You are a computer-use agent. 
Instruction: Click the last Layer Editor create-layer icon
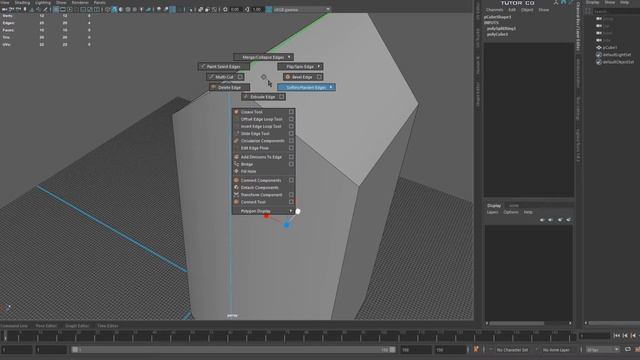click(x=569, y=220)
